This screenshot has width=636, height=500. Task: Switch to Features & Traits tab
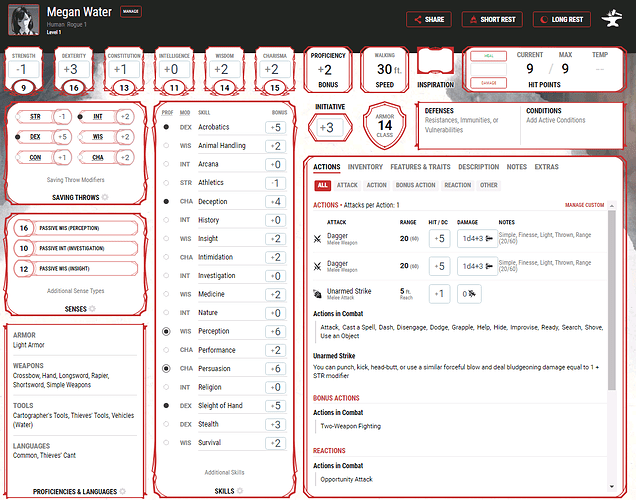pos(420,167)
